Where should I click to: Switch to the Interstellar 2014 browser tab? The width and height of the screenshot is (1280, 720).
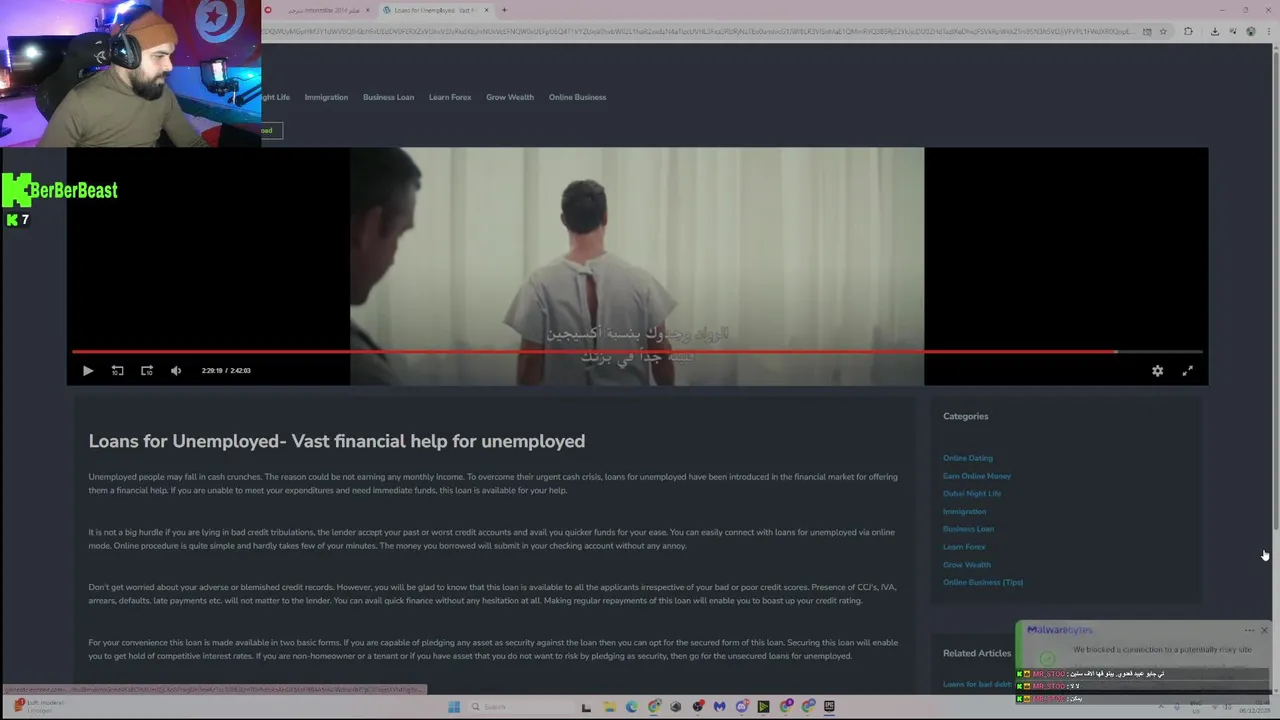[x=318, y=10]
